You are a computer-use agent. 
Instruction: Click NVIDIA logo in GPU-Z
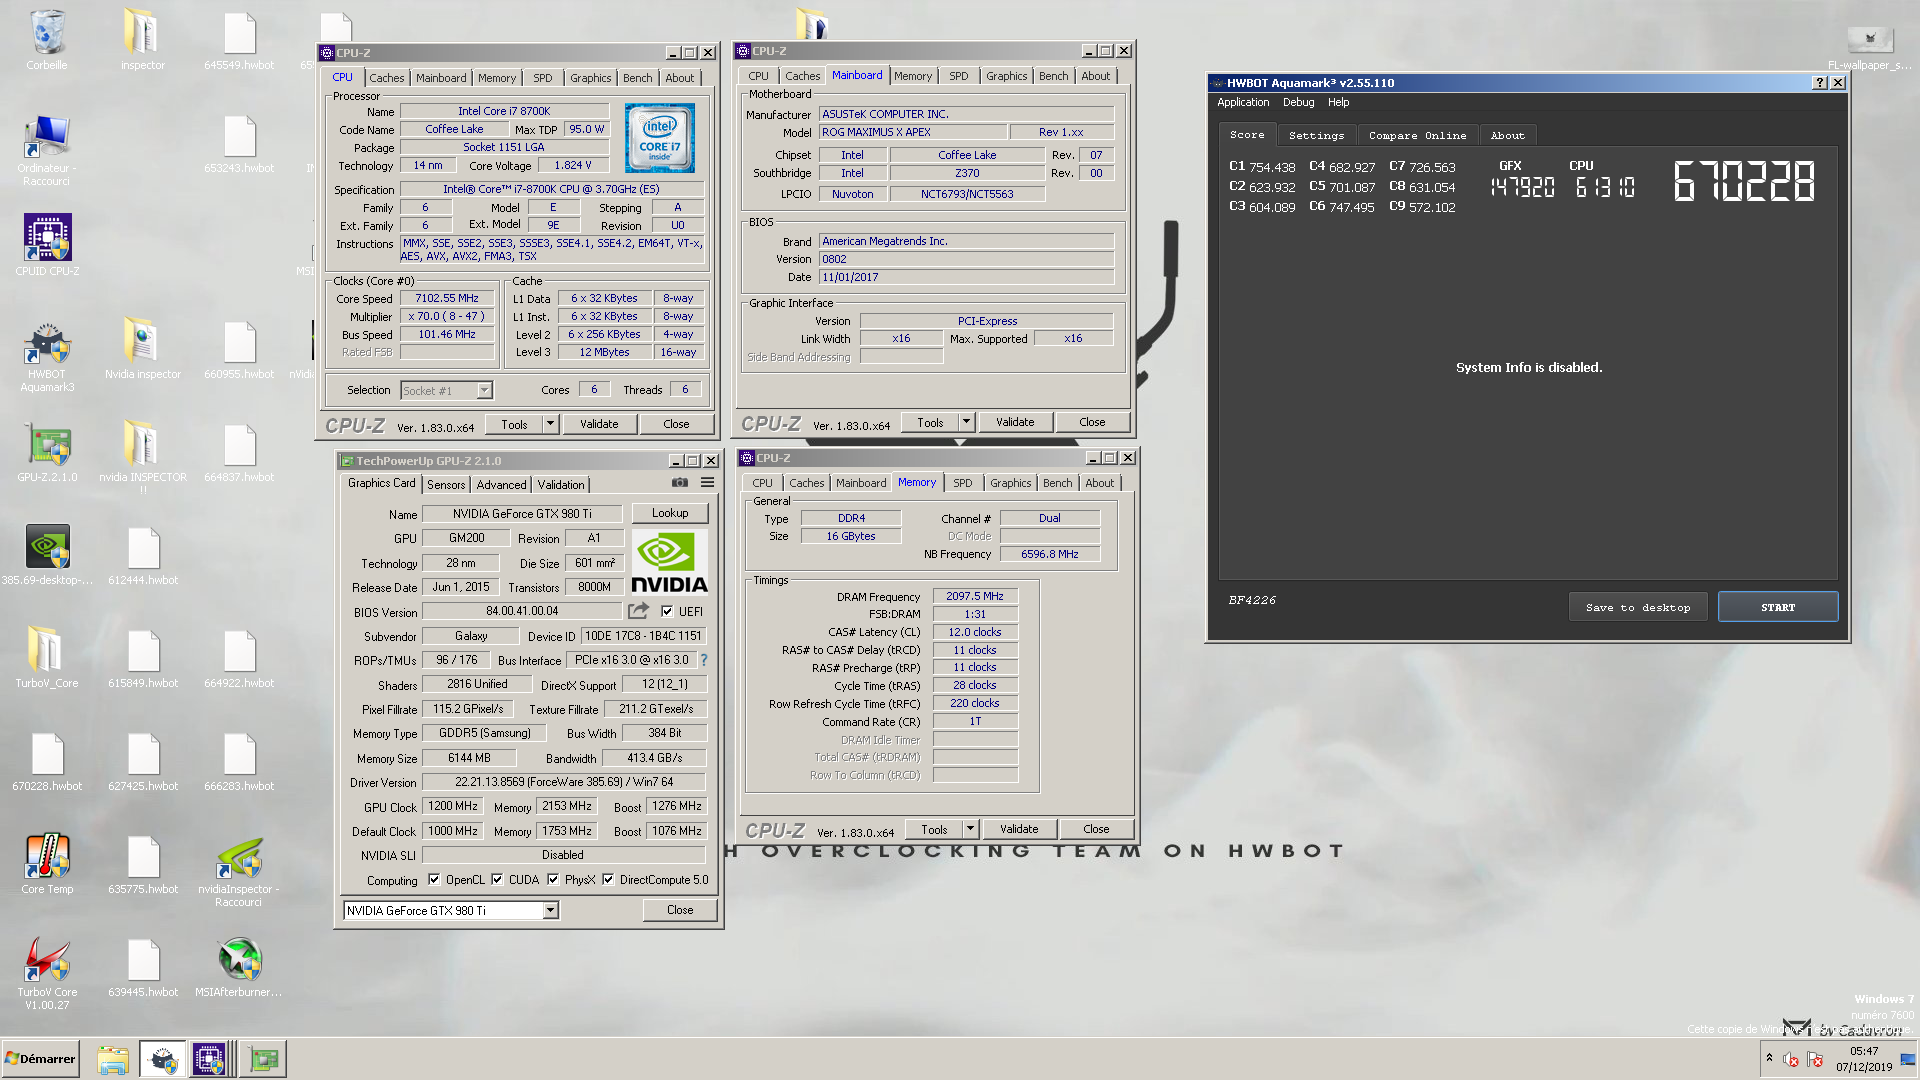tap(669, 562)
